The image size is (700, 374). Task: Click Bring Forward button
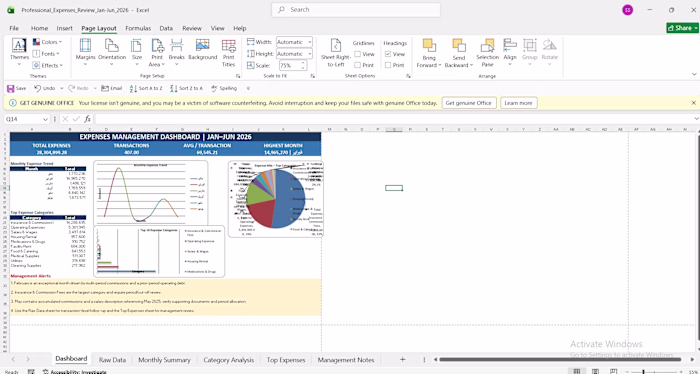429,53
